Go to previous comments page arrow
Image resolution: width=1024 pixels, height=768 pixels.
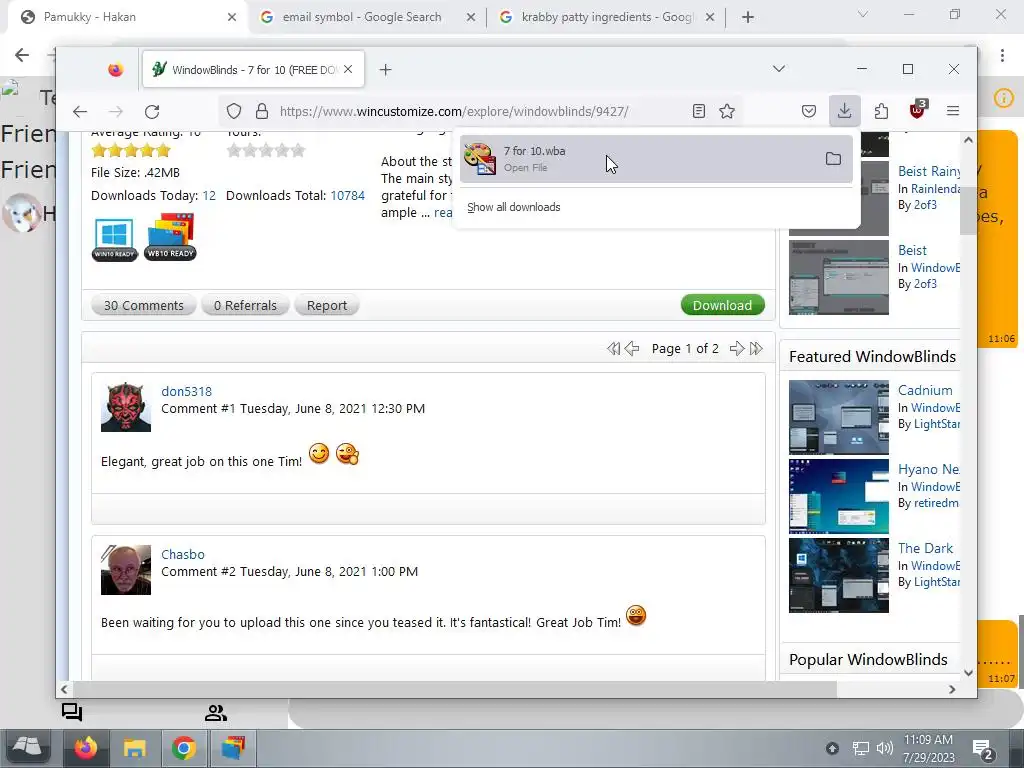(x=632, y=348)
